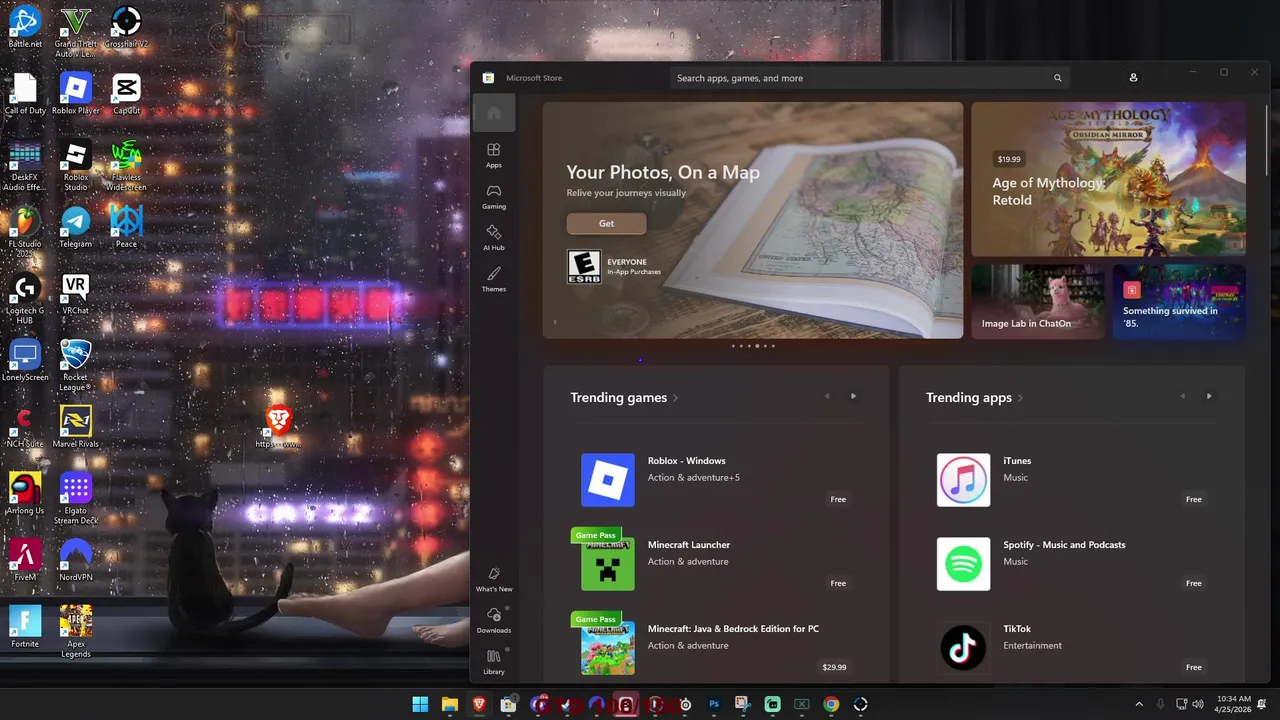This screenshot has height=720, width=1280.
Task: Select the Among Us desktop icon
Action: pyautogui.click(x=25, y=494)
